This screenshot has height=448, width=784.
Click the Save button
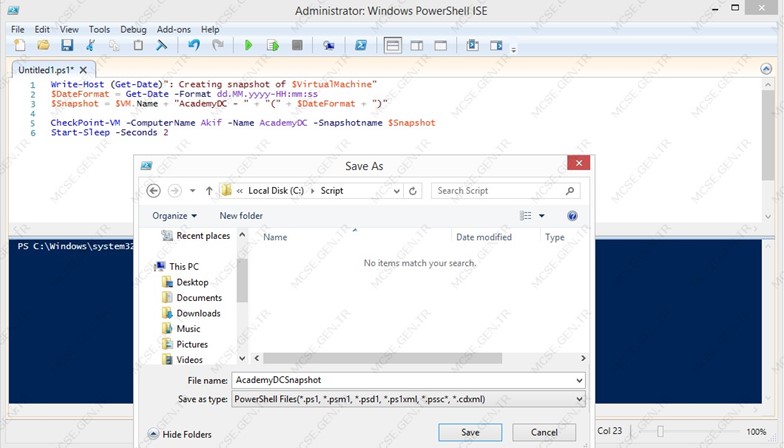(470, 432)
